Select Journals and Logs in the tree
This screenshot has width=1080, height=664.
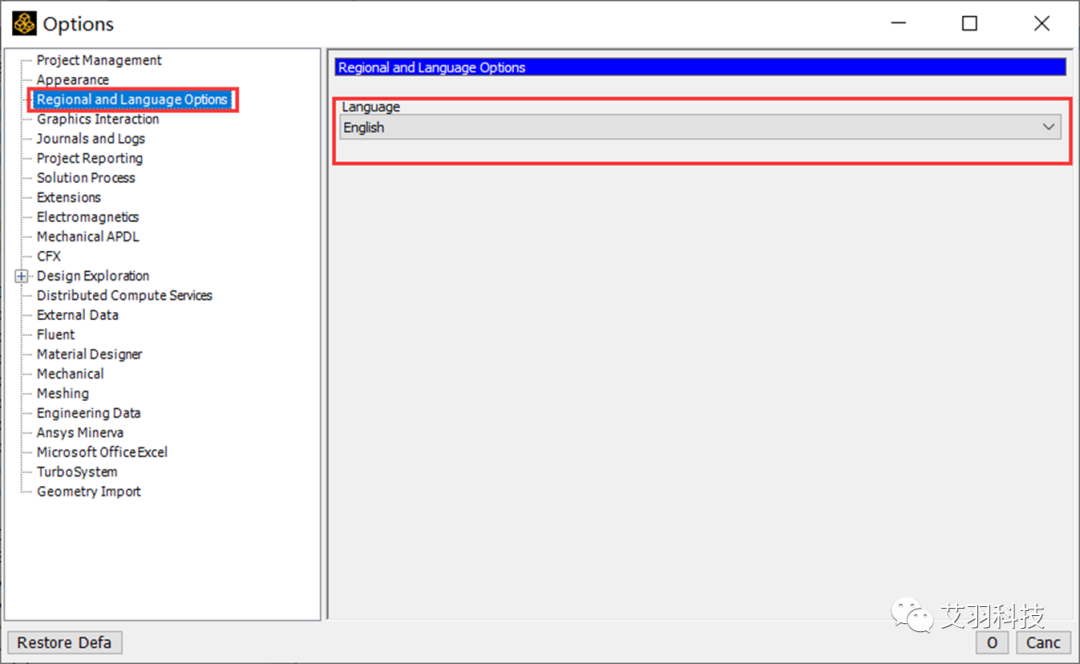click(91, 138)
